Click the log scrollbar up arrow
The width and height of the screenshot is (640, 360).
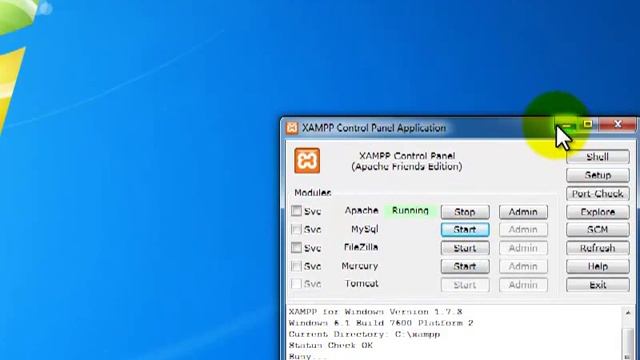tap(628, 313)
